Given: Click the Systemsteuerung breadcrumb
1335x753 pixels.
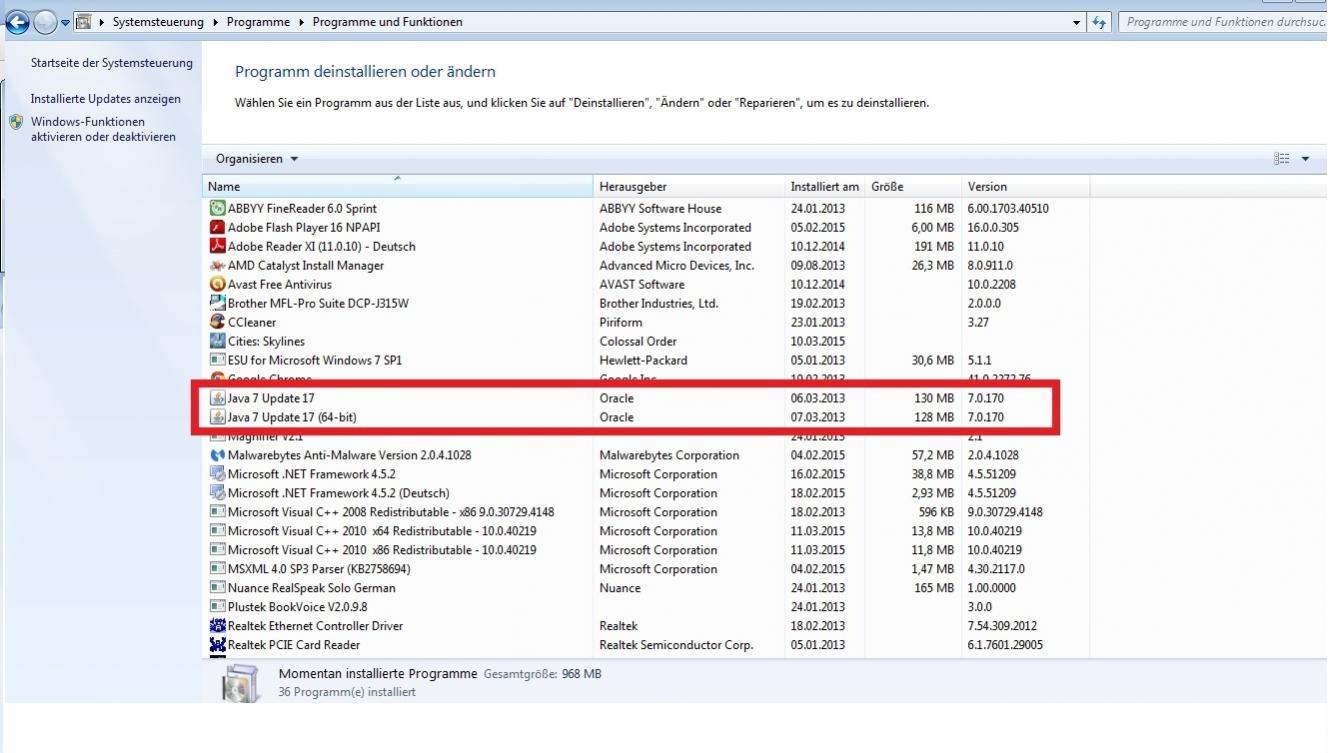Looking at the screenshot, I should pos(158,22).
